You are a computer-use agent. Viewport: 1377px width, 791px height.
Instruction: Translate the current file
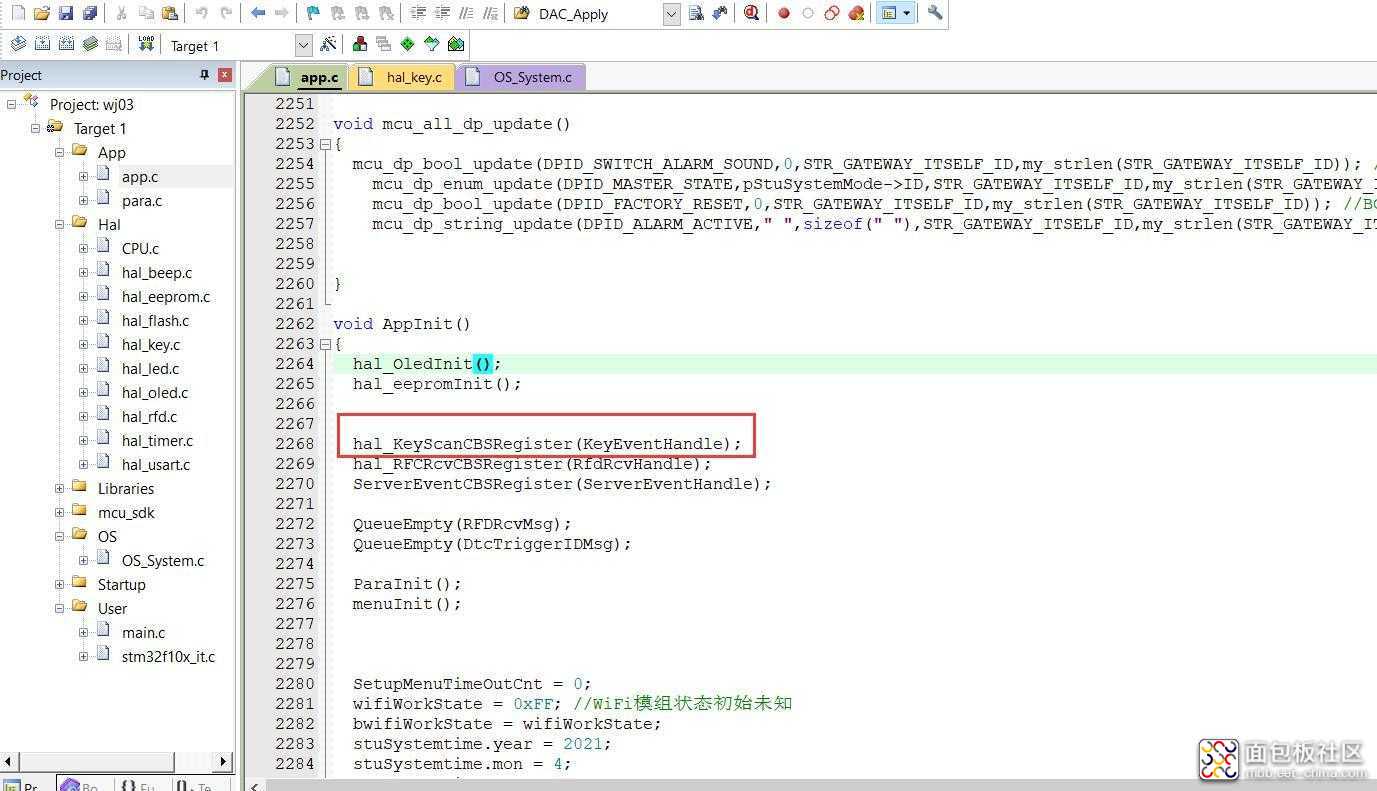(18, 44)
